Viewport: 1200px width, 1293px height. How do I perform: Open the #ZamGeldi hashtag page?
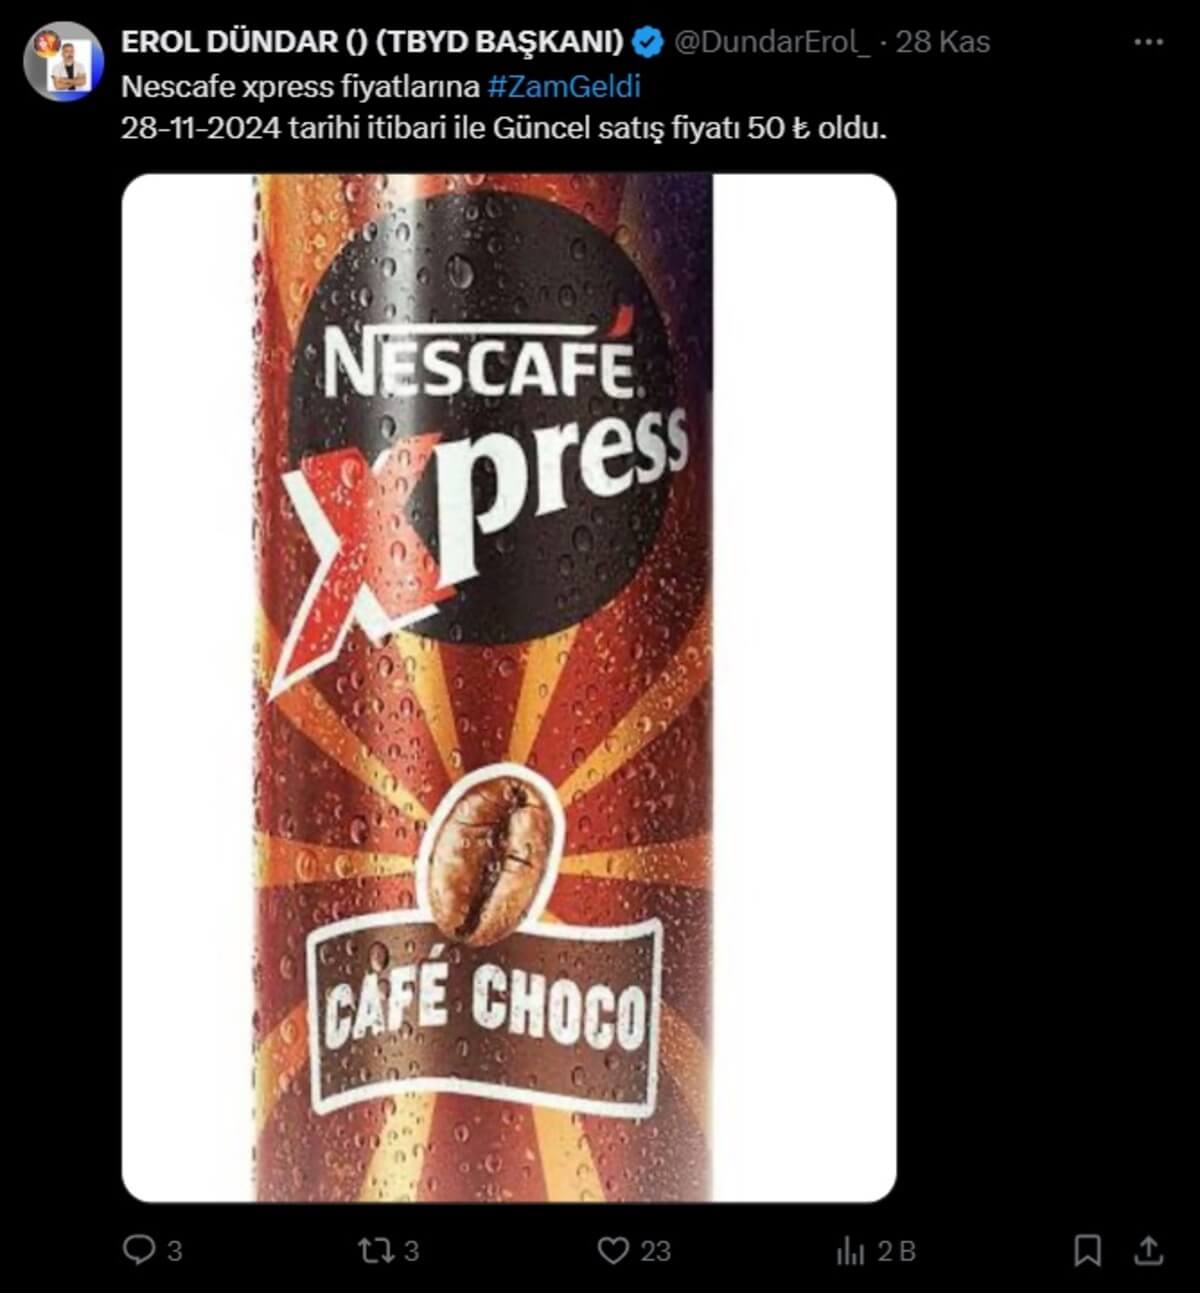[564, 89]
